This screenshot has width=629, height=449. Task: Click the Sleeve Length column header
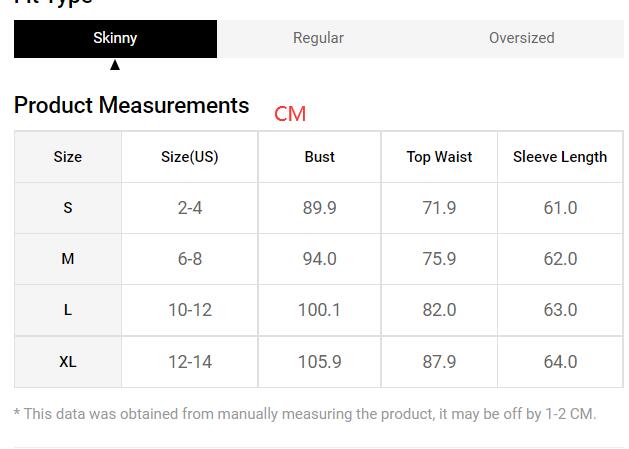pyautogui.click(x=560, y=156)
